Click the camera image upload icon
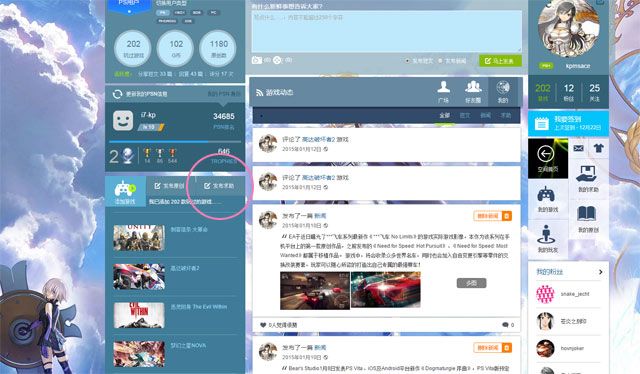The height and width of the screenshot is (374, 640). (257, 60)
